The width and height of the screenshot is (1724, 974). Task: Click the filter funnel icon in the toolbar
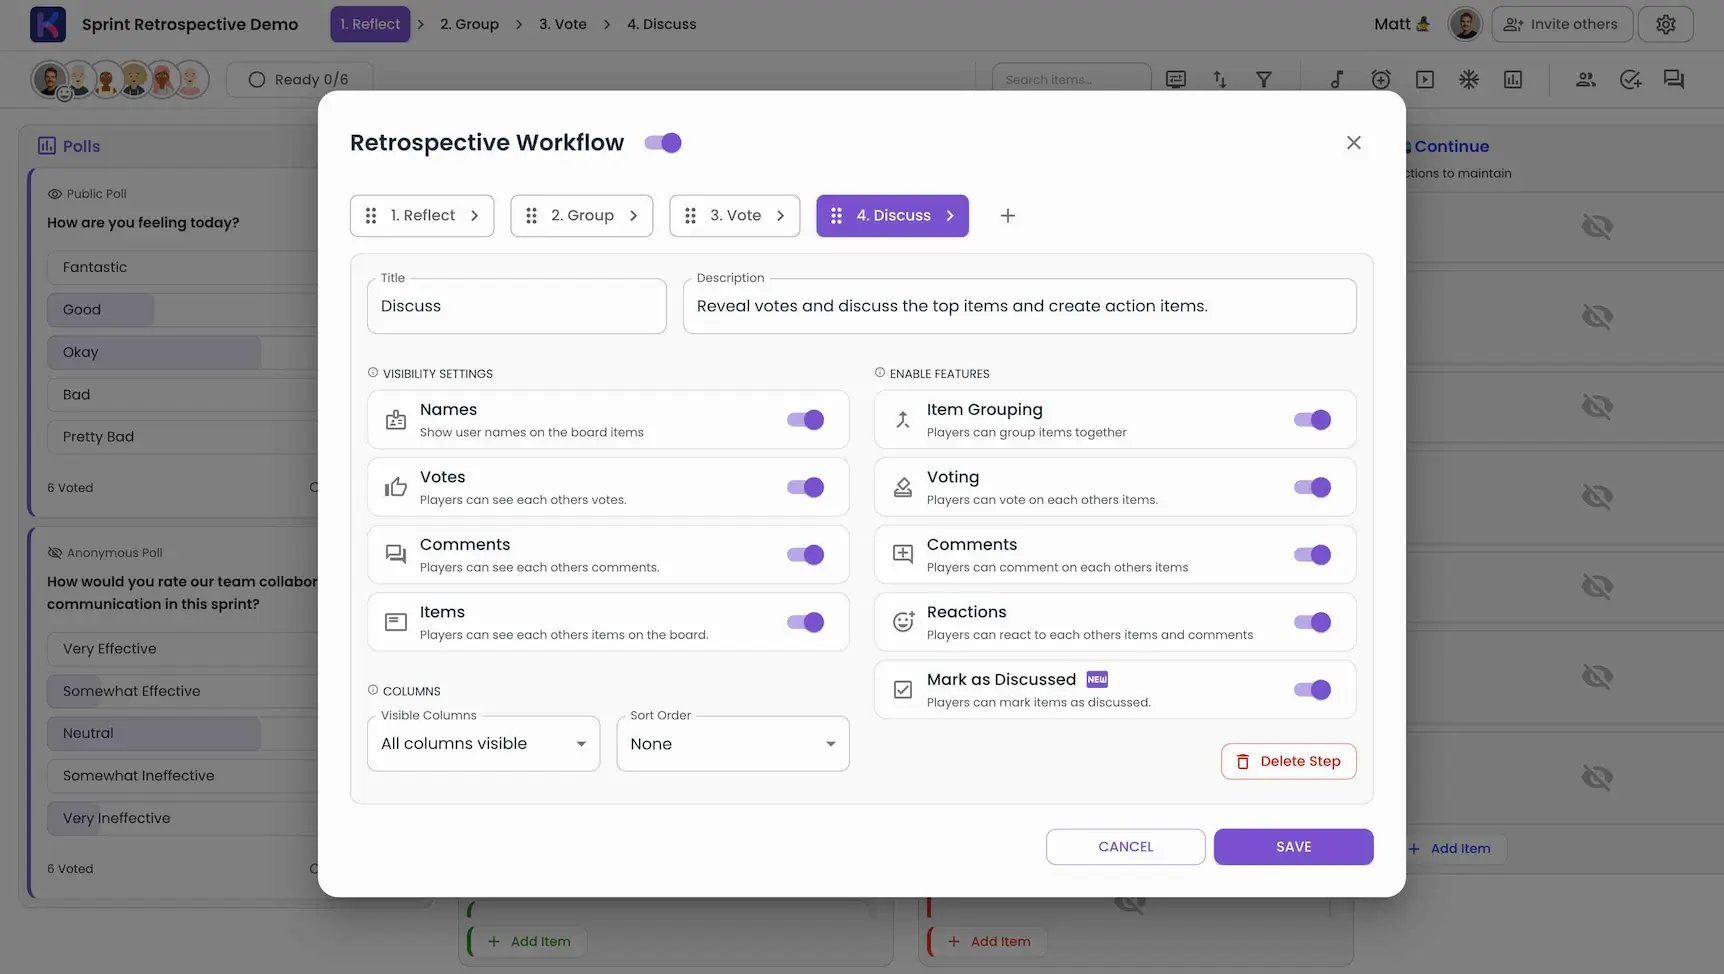pos(1264,79)
